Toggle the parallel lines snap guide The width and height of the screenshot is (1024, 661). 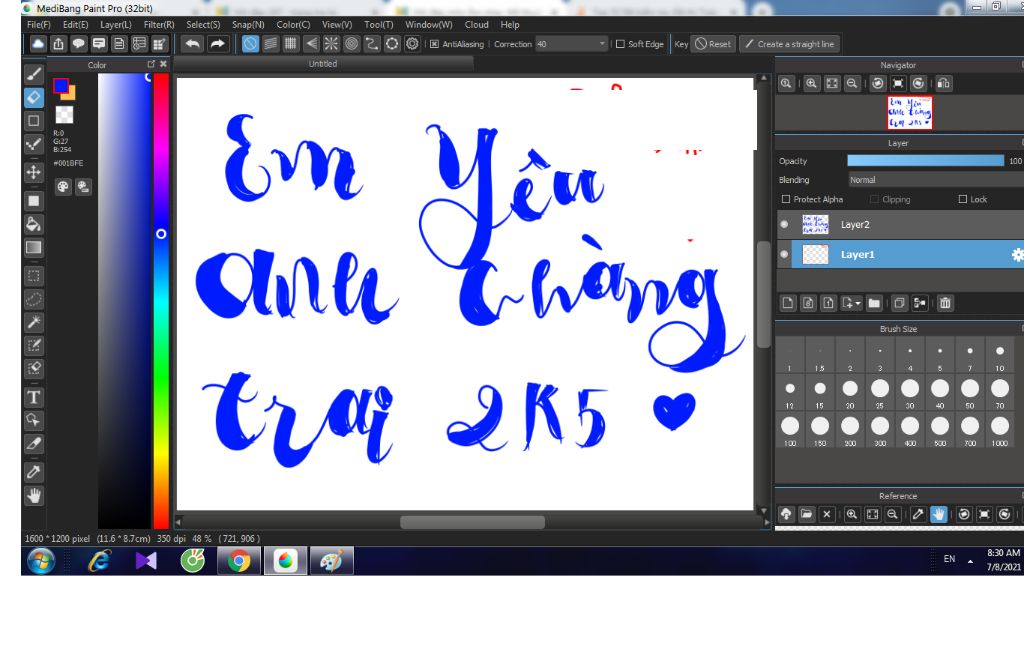(270, 44)
